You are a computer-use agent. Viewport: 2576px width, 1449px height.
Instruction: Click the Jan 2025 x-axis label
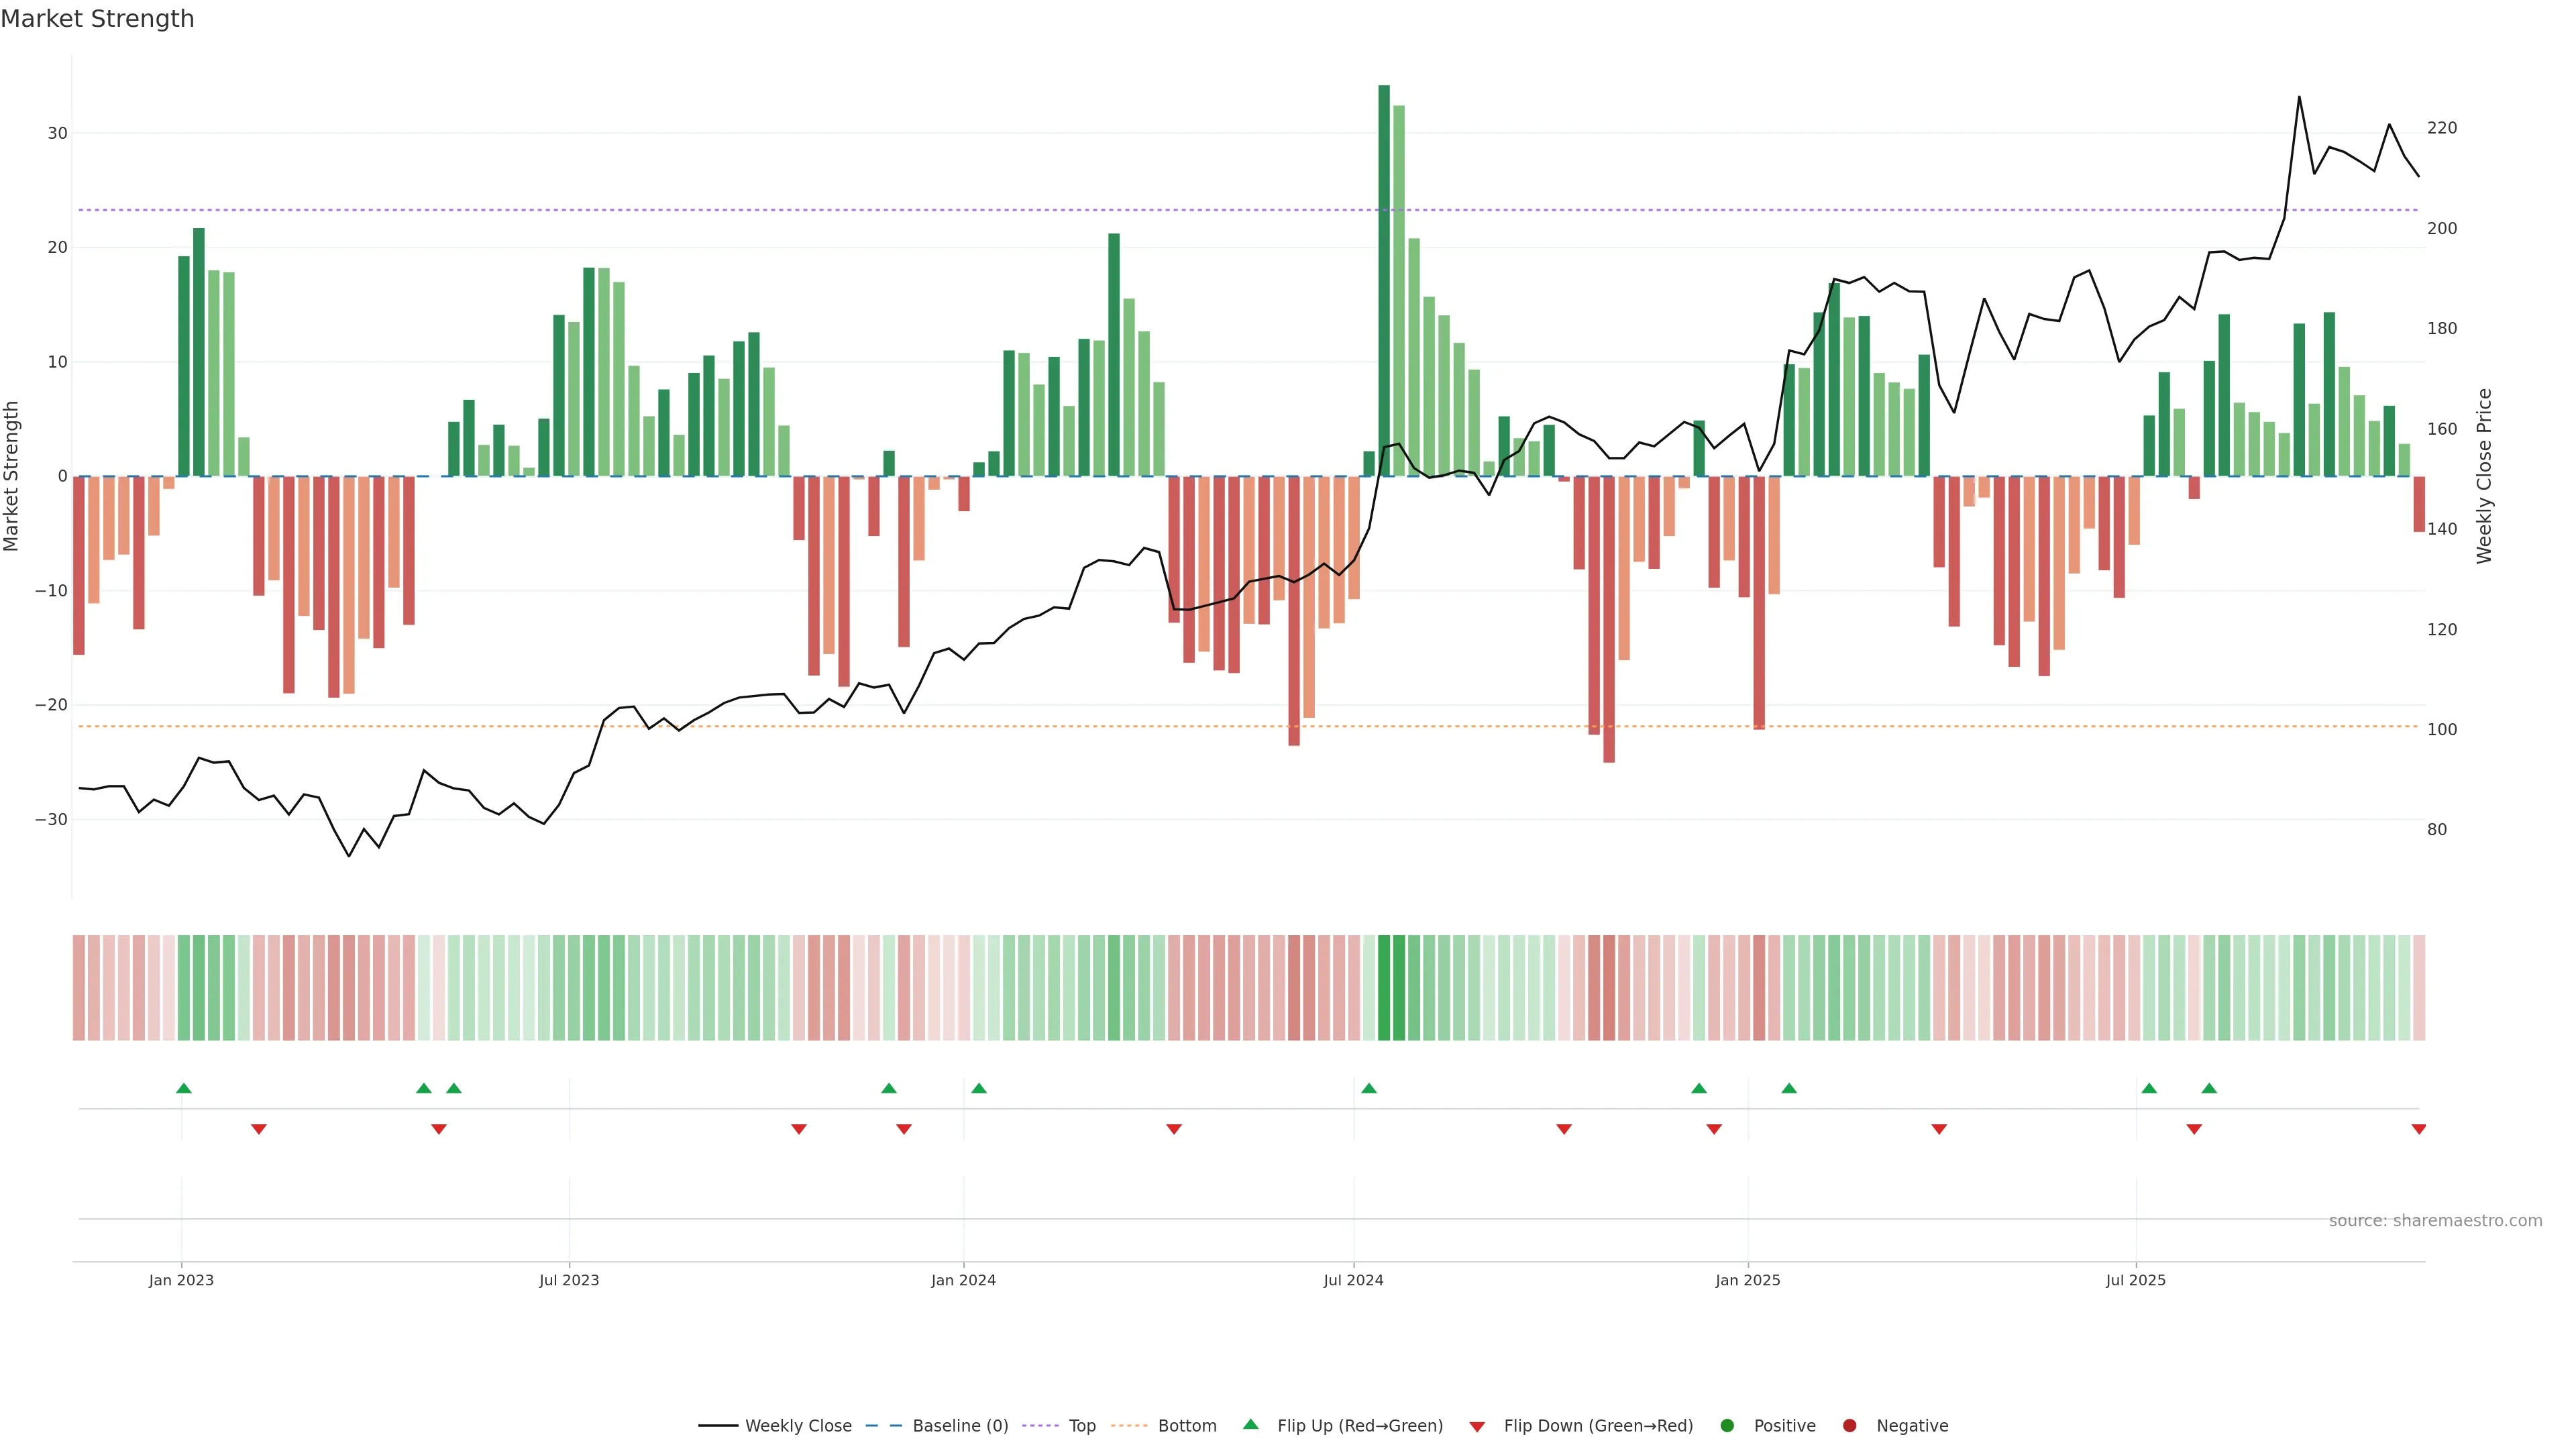click(1747, 1280)
